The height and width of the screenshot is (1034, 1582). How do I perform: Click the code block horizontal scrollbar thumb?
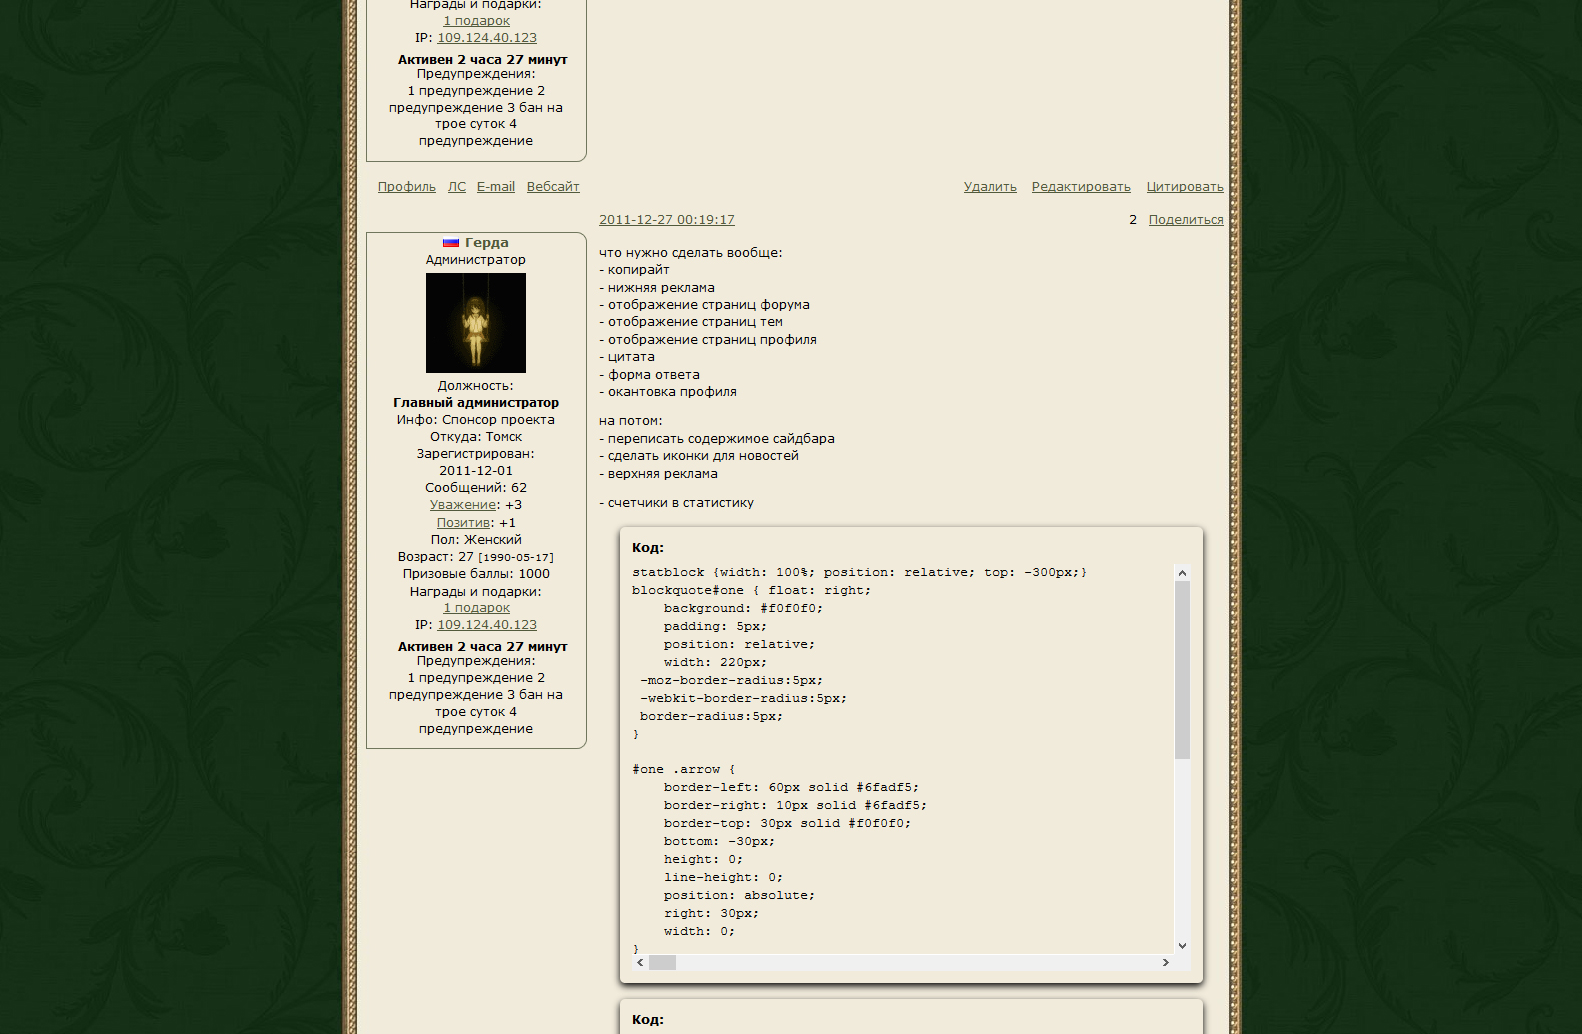tap(662, 962)
